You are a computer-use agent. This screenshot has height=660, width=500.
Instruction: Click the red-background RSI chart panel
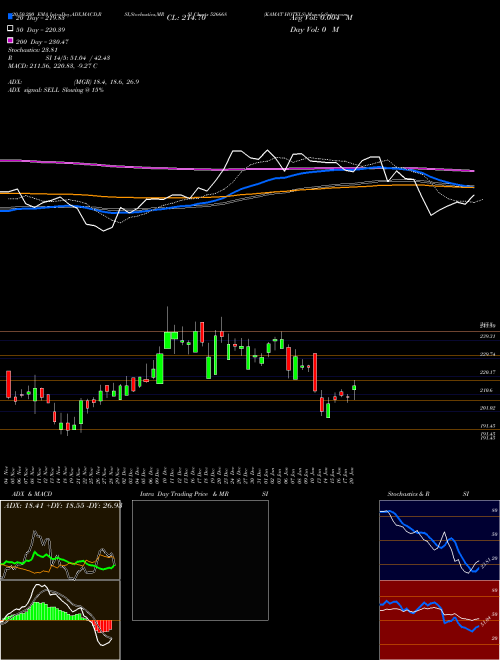(439, 620)
